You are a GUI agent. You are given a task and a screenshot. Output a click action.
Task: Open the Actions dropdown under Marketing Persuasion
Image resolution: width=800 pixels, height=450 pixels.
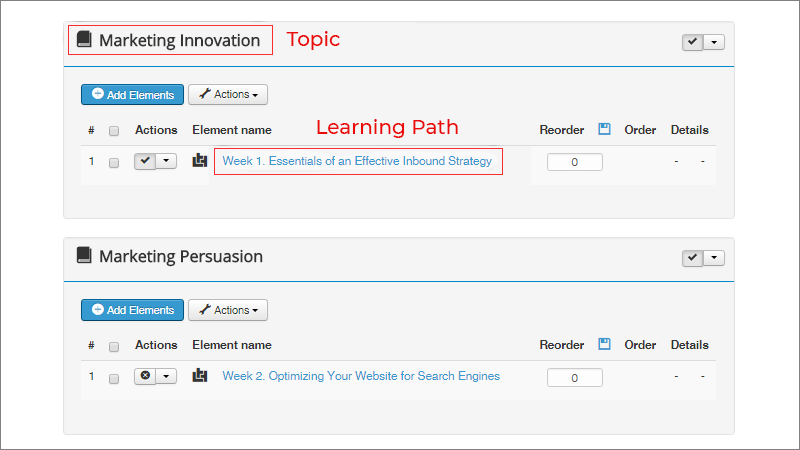coord(228,310)
